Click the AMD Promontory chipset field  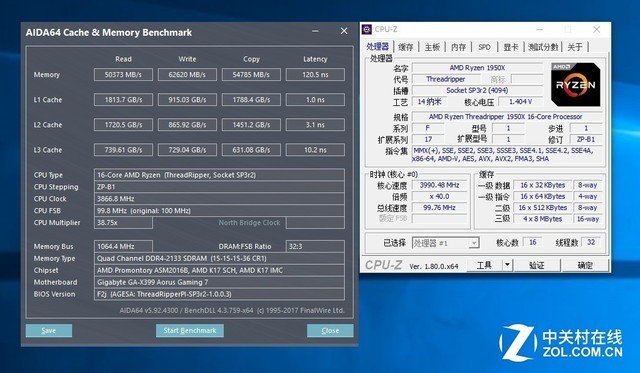coord(219,270)
